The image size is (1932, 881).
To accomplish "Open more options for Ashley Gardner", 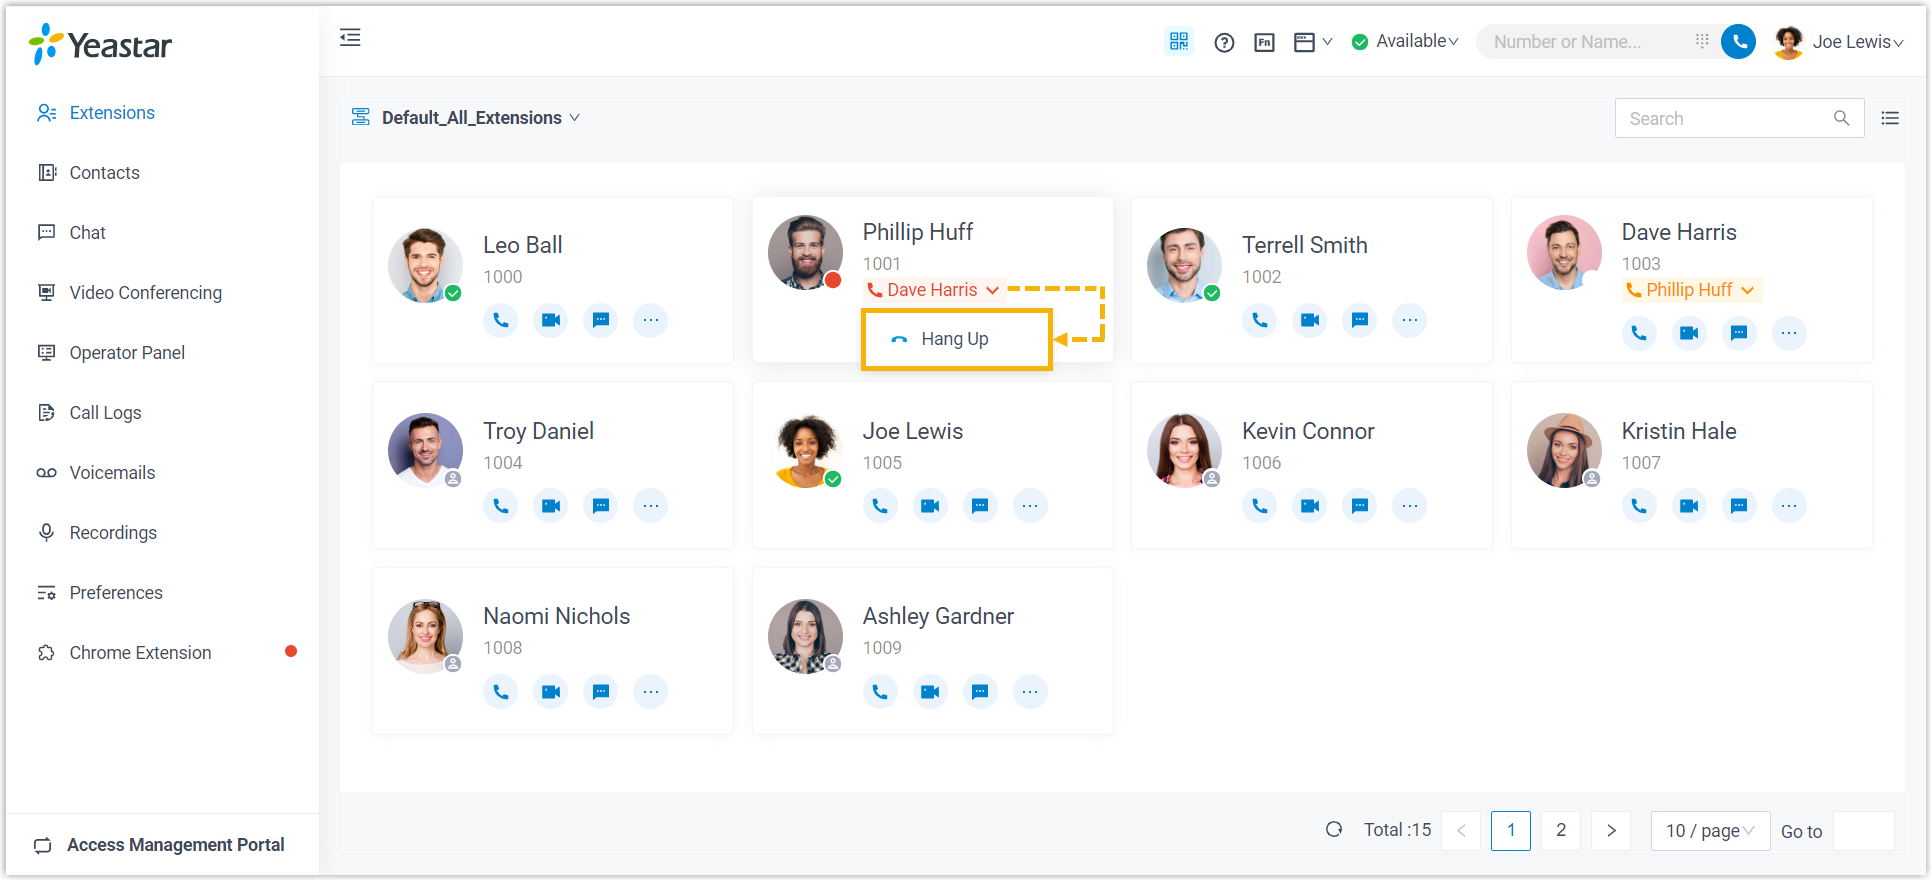I will pos(1030,692).
